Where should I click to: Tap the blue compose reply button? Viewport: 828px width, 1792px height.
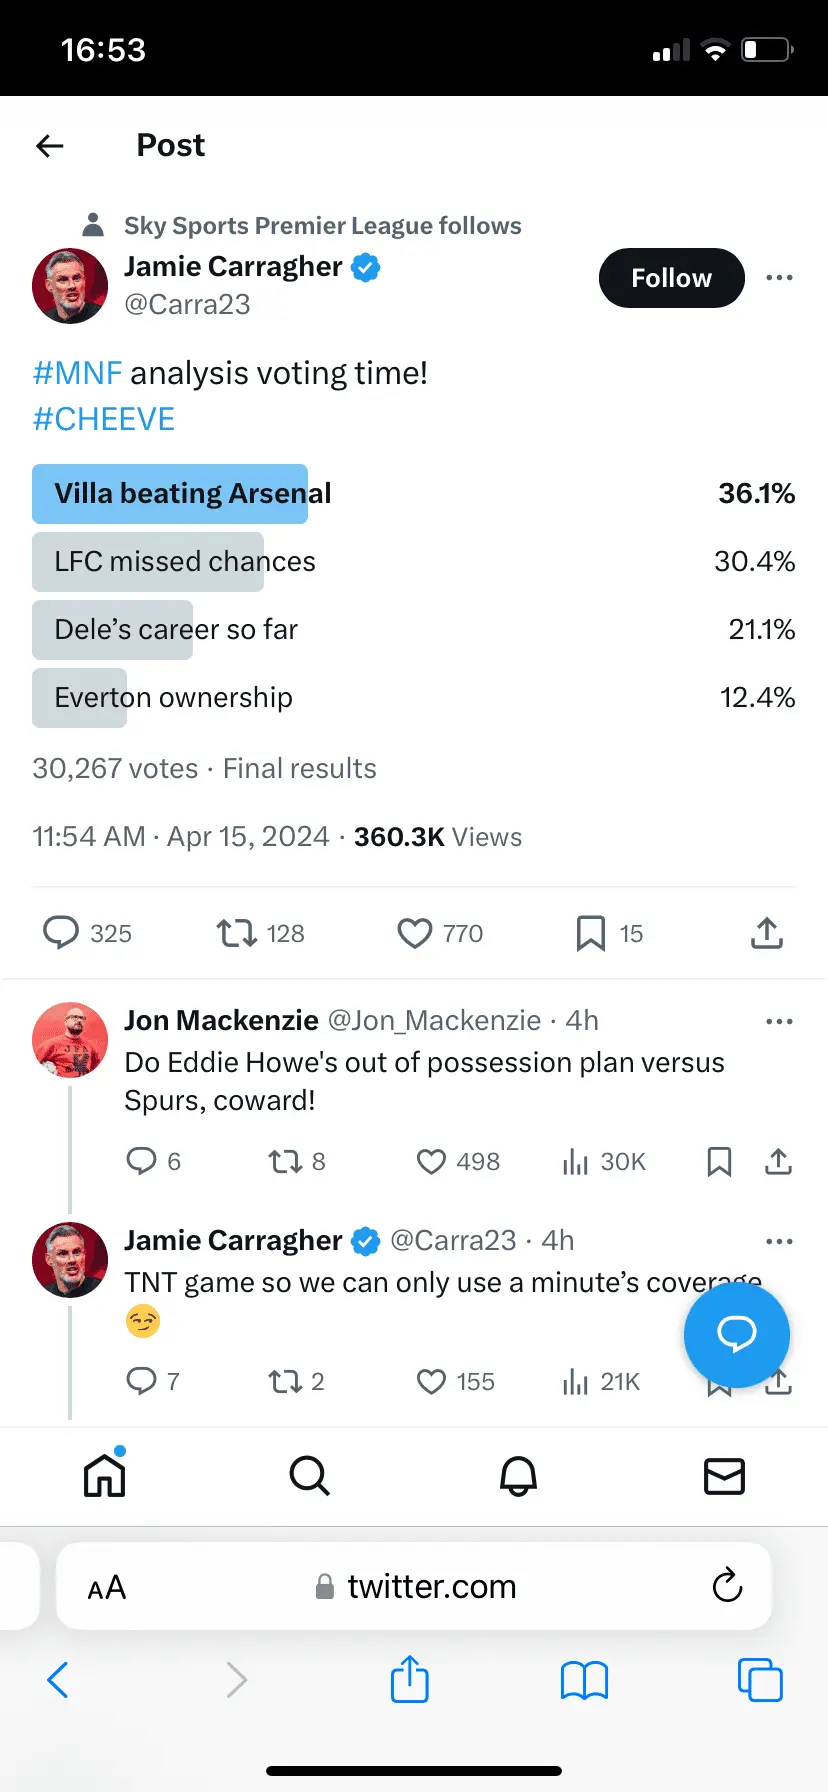tap(736, 1334)
